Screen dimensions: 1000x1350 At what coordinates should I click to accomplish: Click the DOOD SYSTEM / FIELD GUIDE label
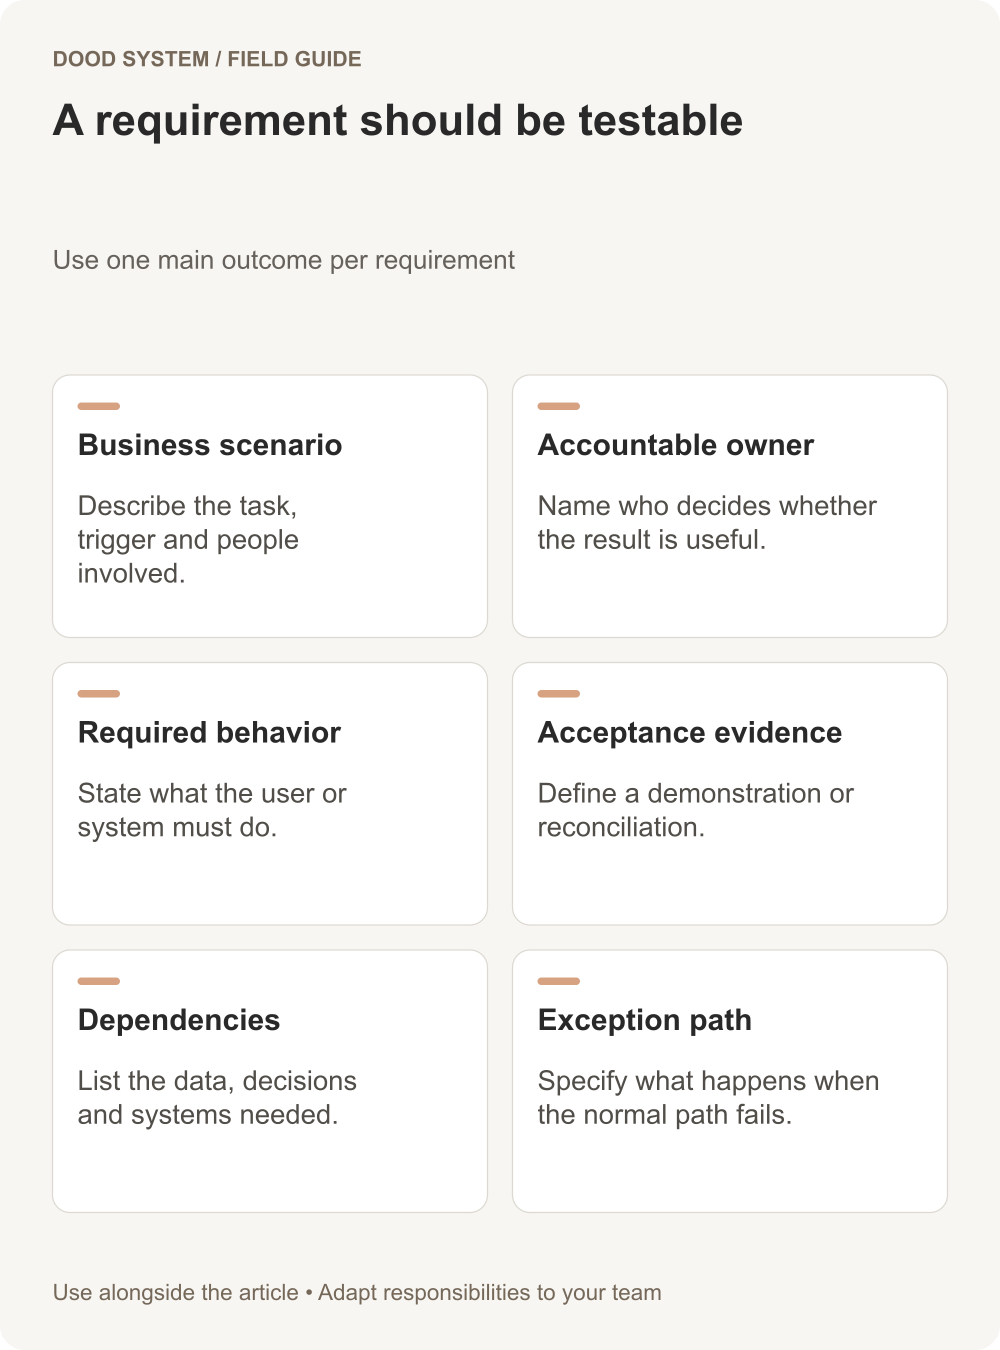pos(207,59)
